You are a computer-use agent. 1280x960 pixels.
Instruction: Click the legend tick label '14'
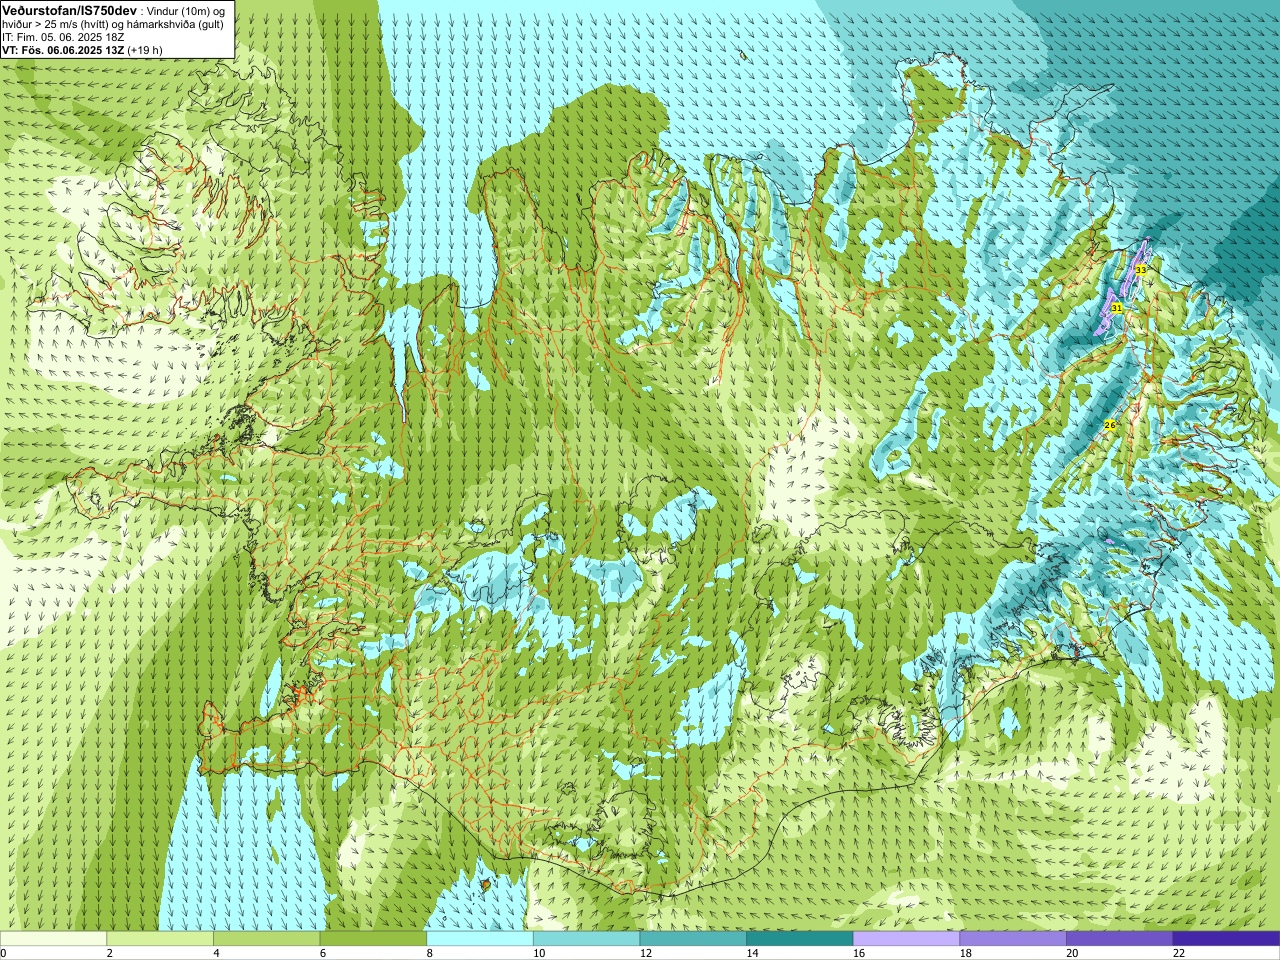[x=752, y=953]
